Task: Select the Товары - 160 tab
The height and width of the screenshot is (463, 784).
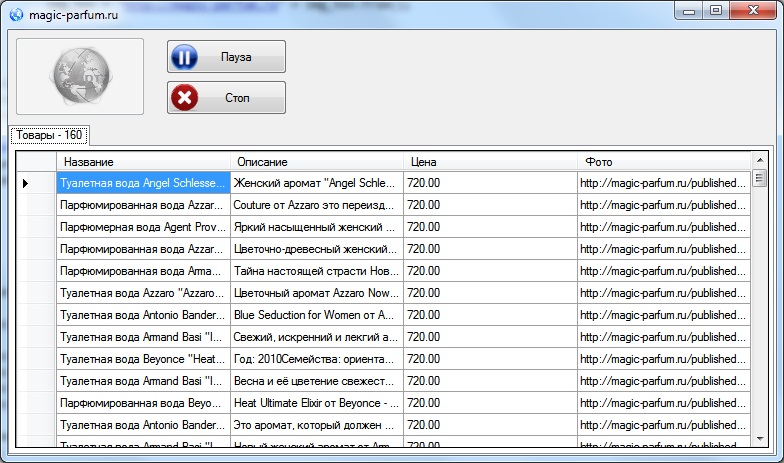Action: point(49,135)
